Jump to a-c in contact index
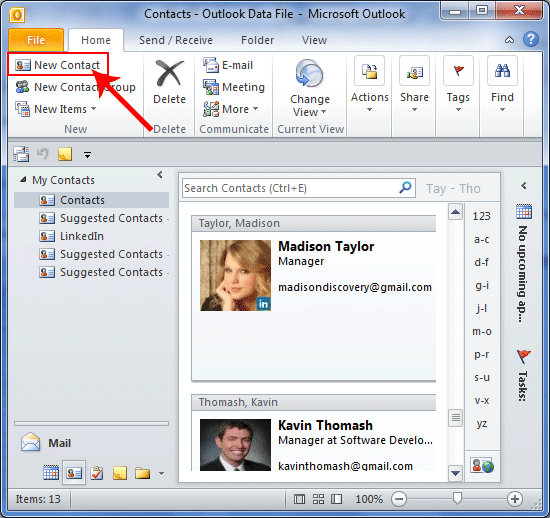Screen dimensions: 550x518 pyautogui.click(x=482, y=239)
